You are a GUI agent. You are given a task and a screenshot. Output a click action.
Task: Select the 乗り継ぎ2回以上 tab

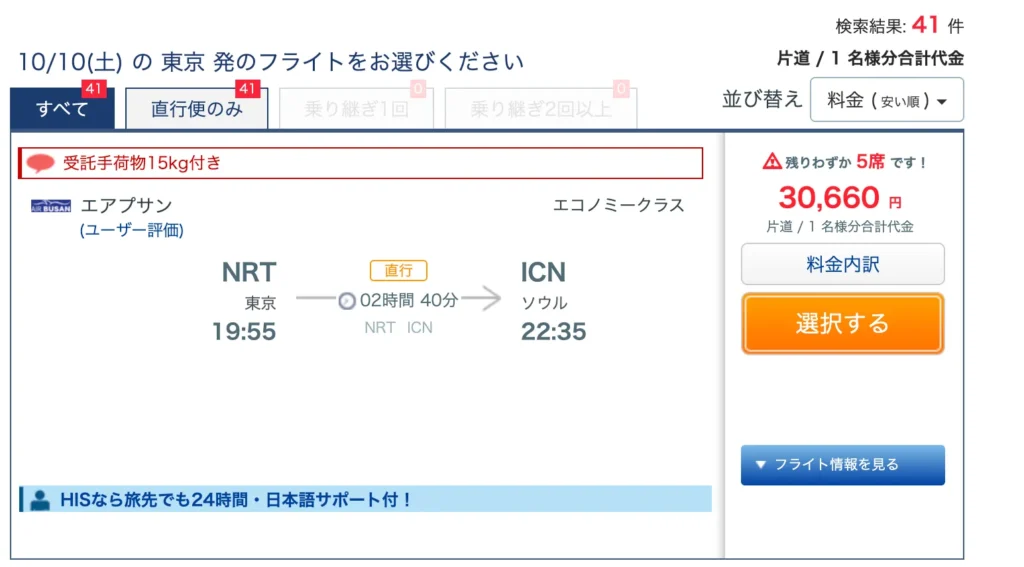(541, 108)
